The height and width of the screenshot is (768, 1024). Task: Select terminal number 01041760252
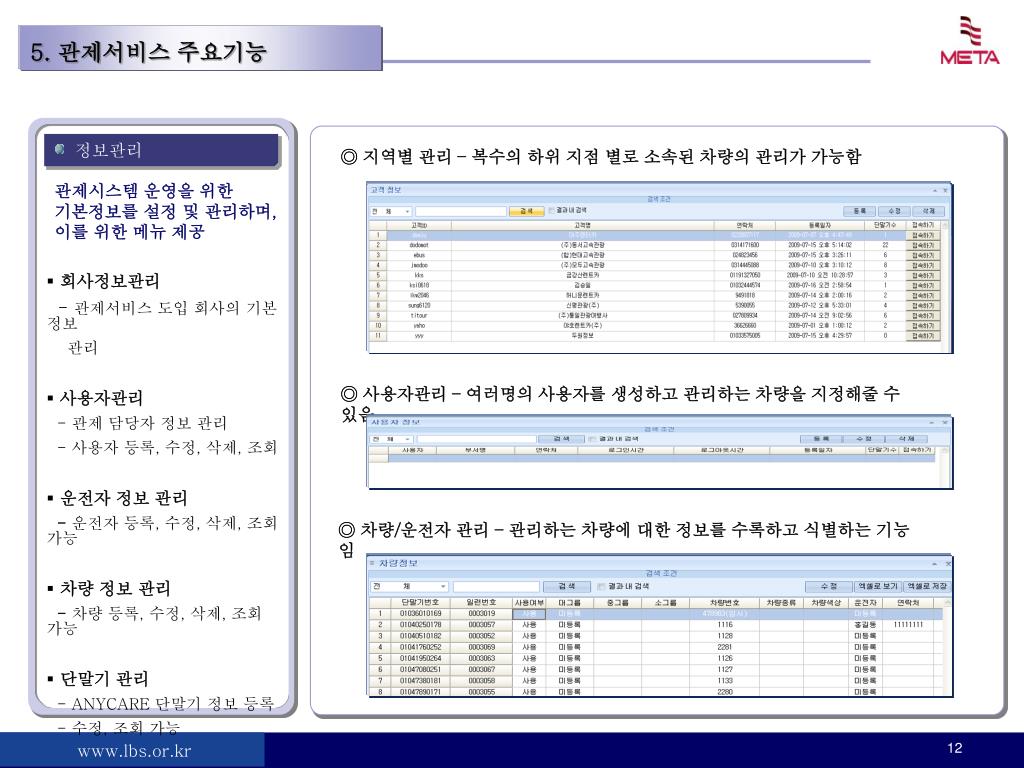pos(420,647)
